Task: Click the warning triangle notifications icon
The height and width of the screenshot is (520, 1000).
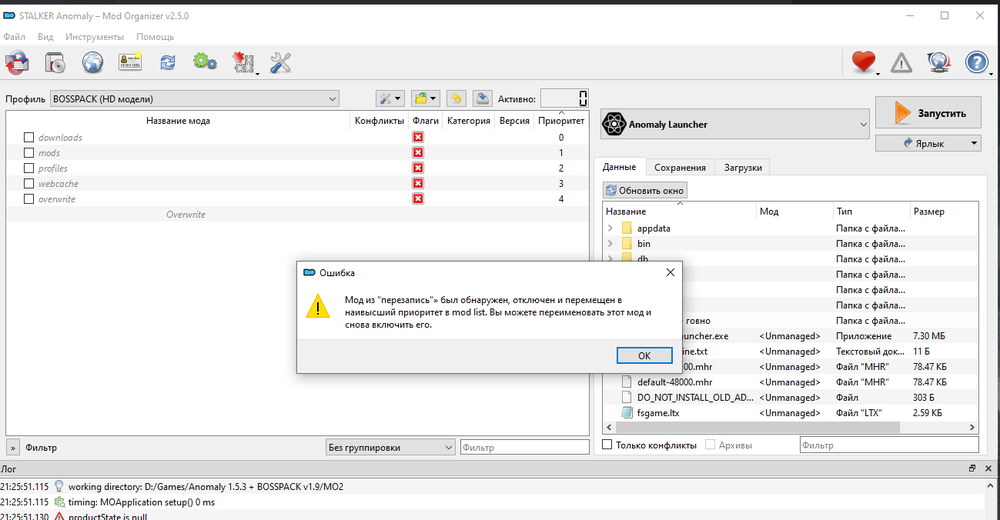Action: point(901,63)
